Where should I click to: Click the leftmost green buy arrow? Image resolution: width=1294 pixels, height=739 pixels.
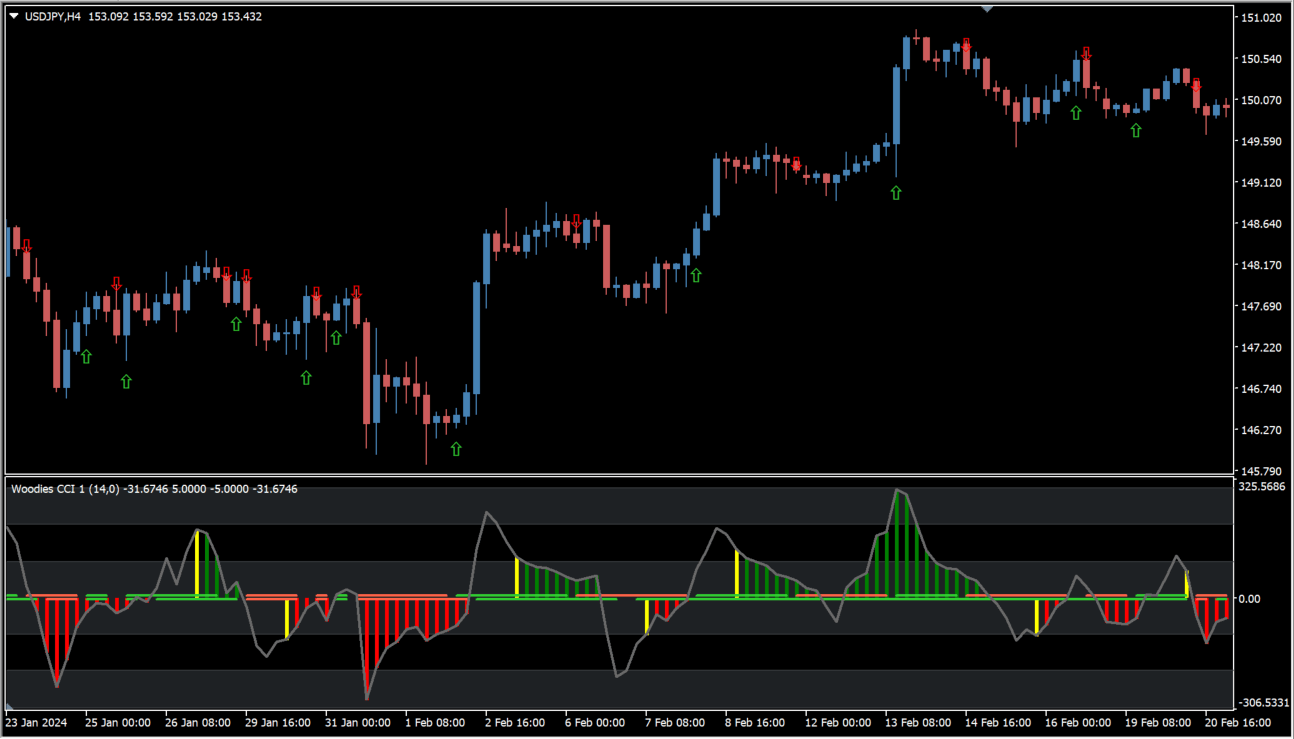point(86,356)
